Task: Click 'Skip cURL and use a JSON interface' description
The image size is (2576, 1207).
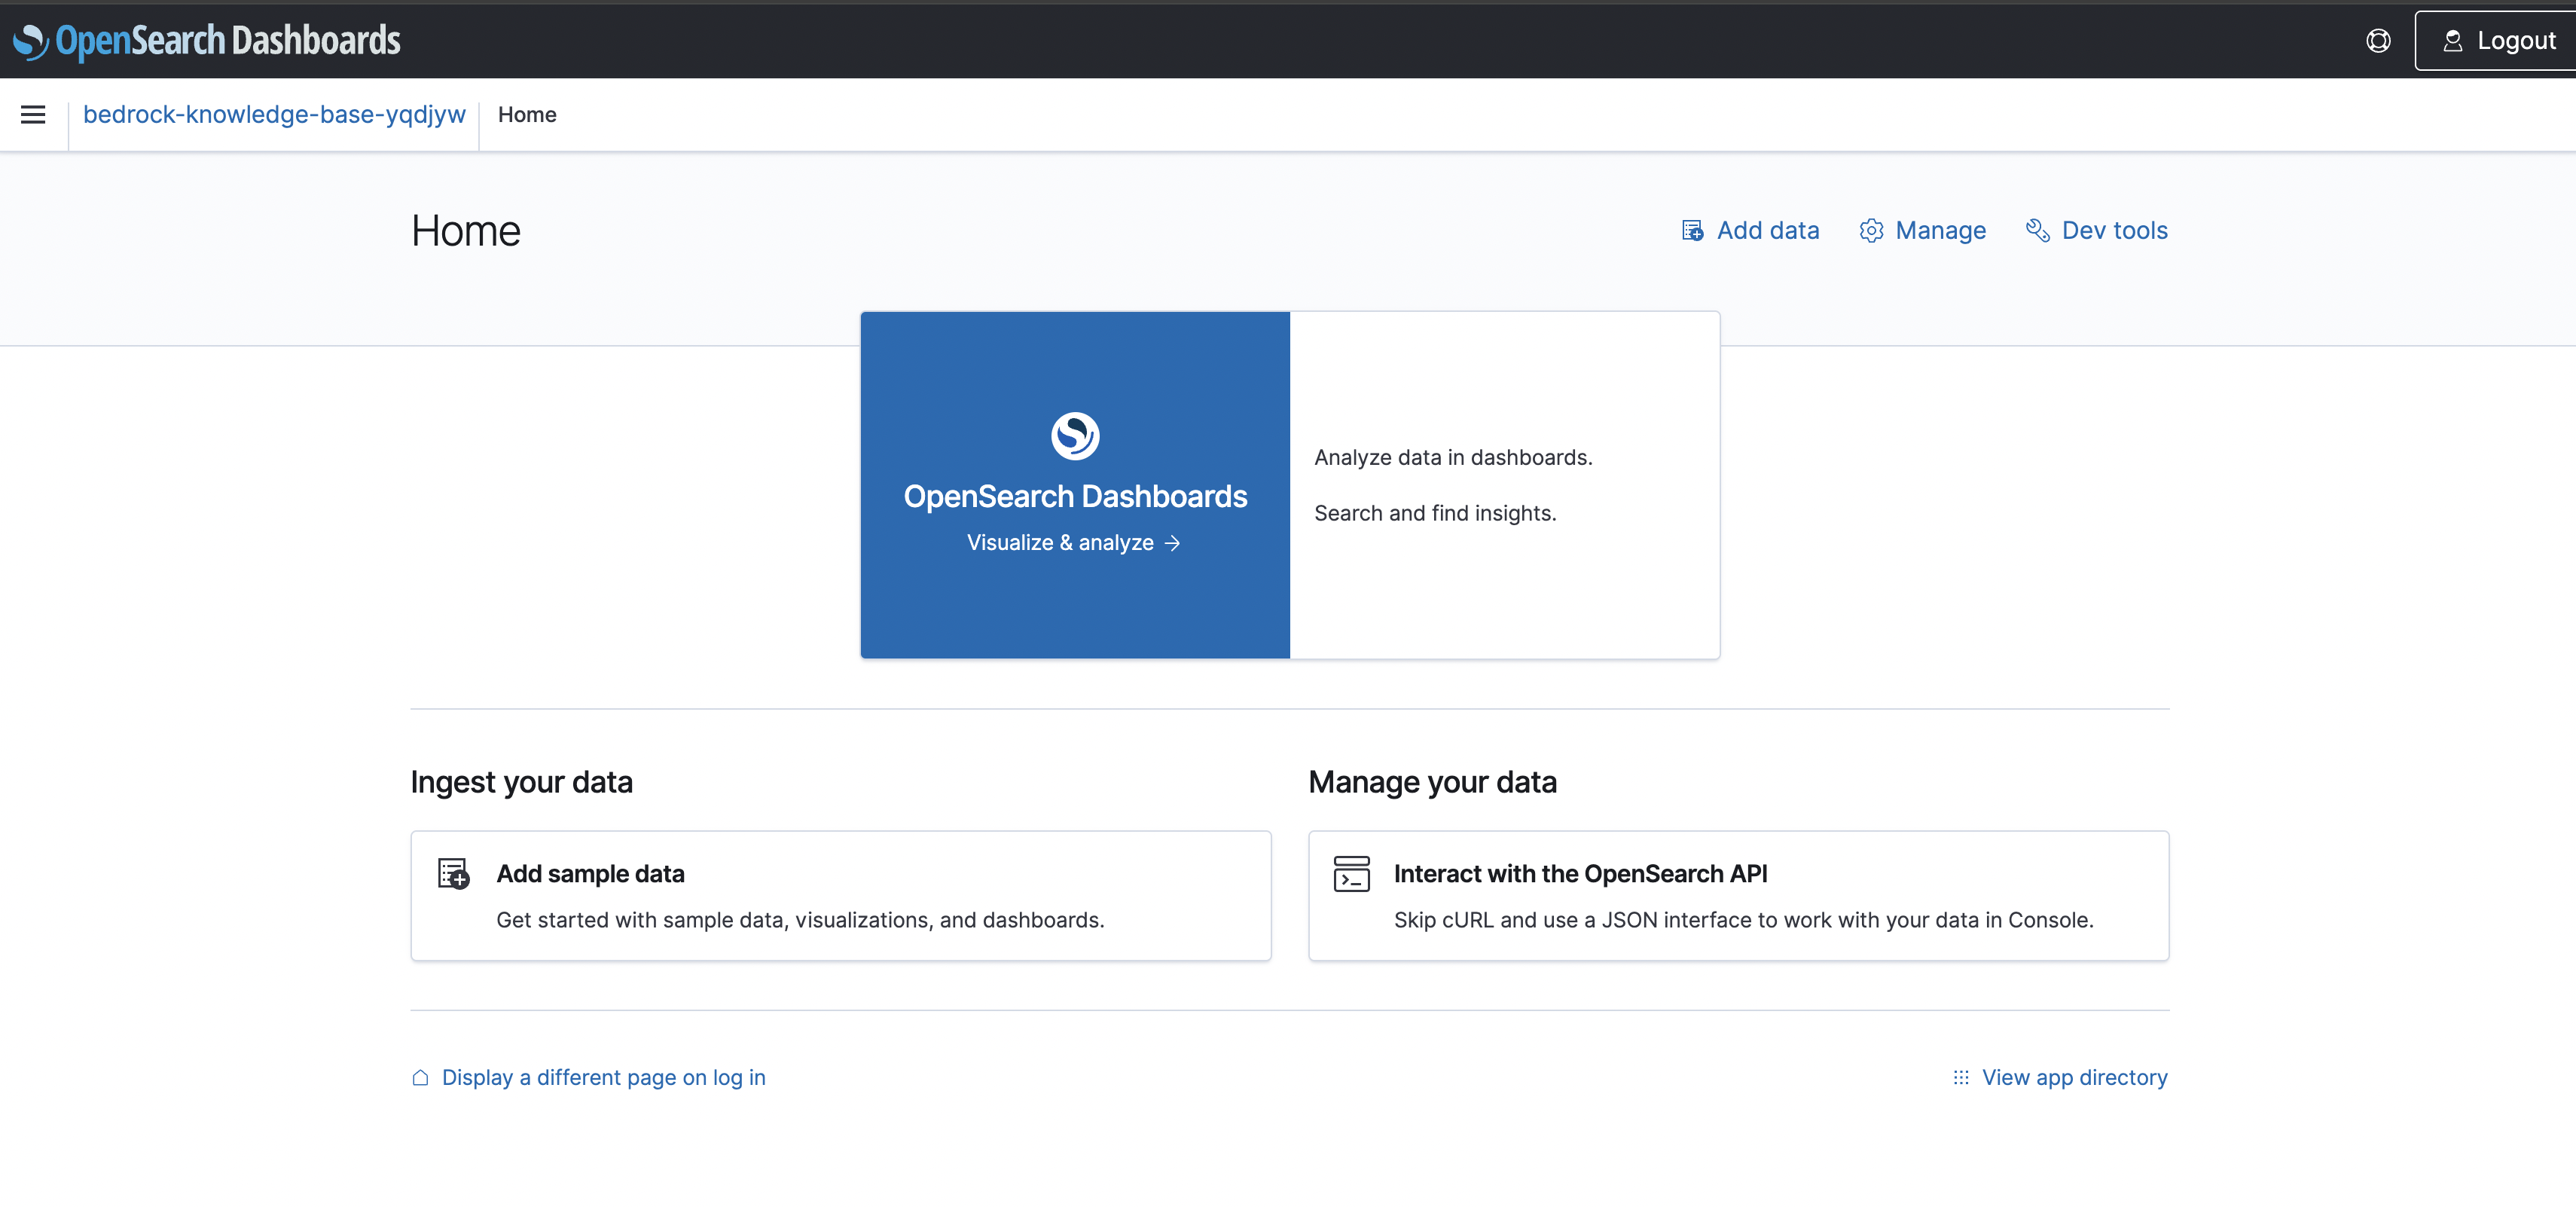Action: [1743, 920]
